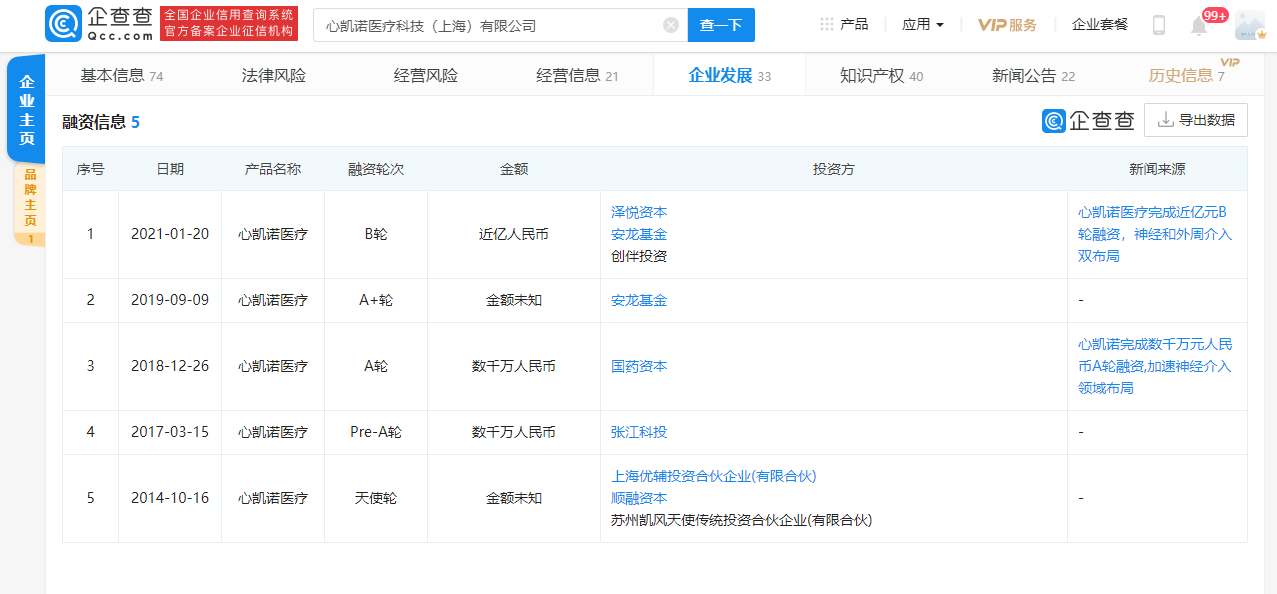
Task: Switch to 历史信息 tab
Action: pyautogui.click(x=1186, y=75)
